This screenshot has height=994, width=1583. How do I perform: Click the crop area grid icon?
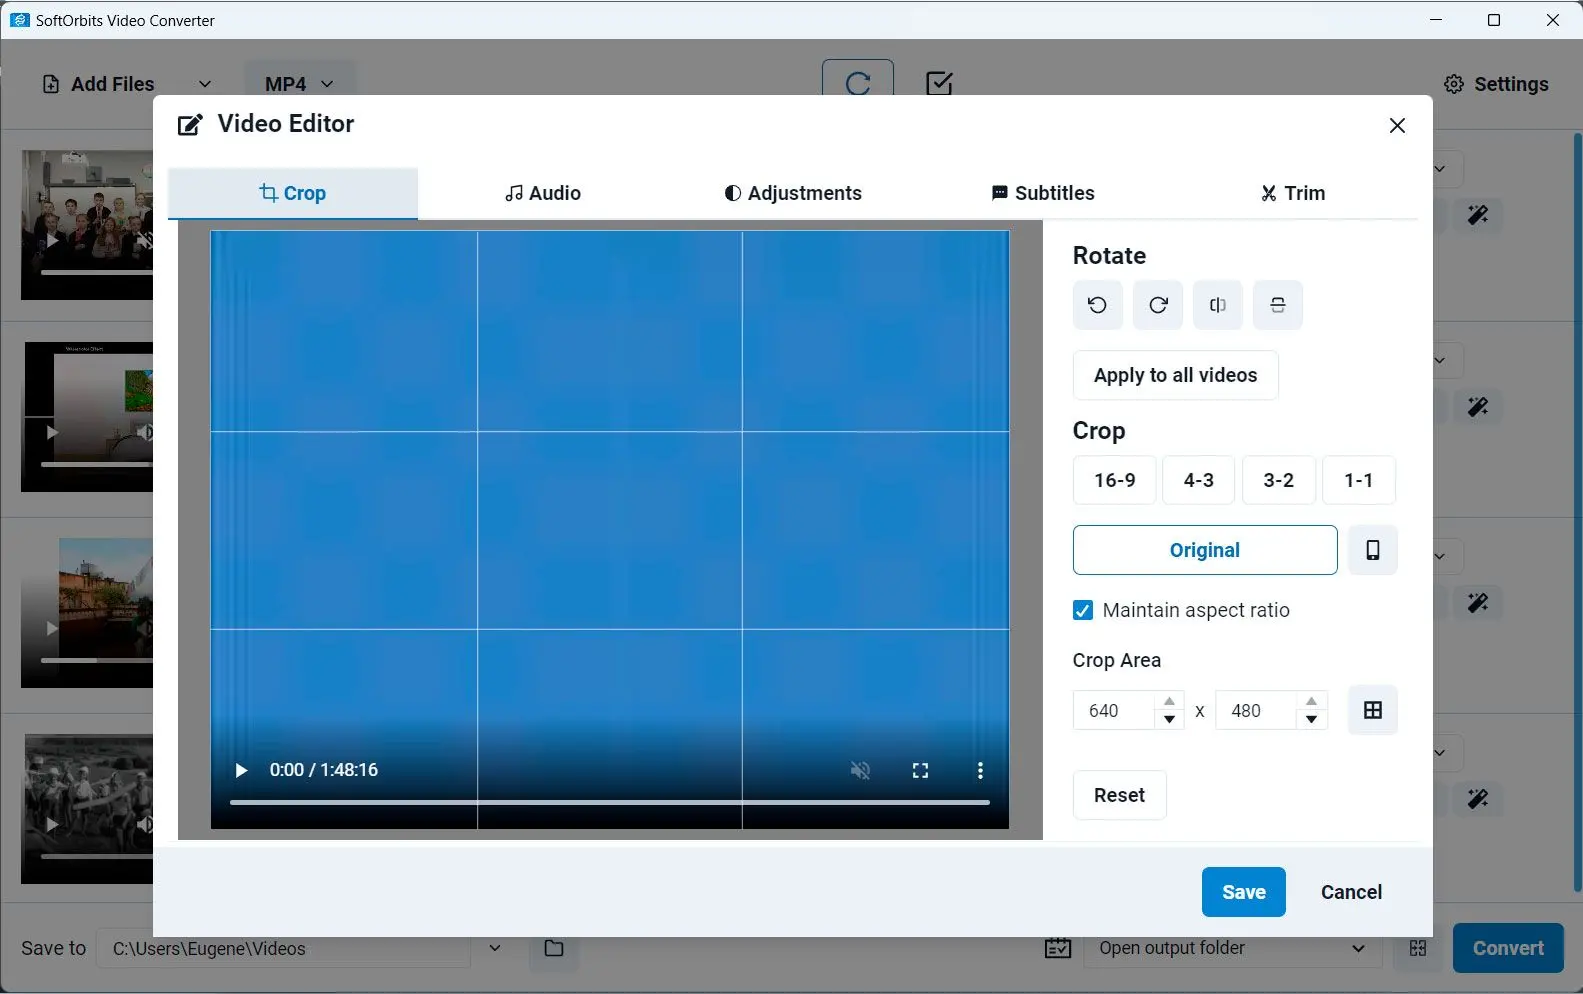(1372, 710)
